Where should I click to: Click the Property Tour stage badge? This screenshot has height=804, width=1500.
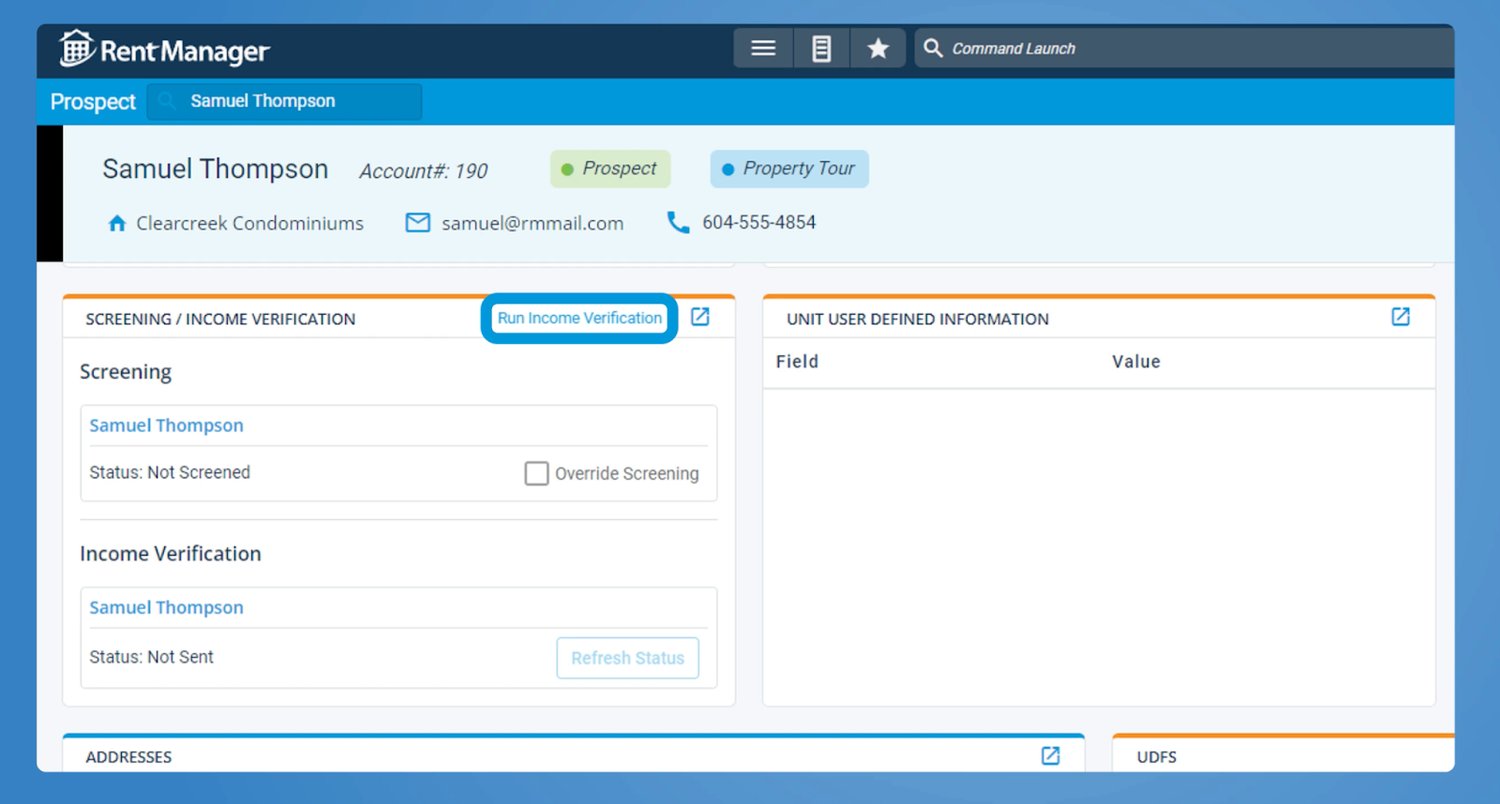point(789,169)
